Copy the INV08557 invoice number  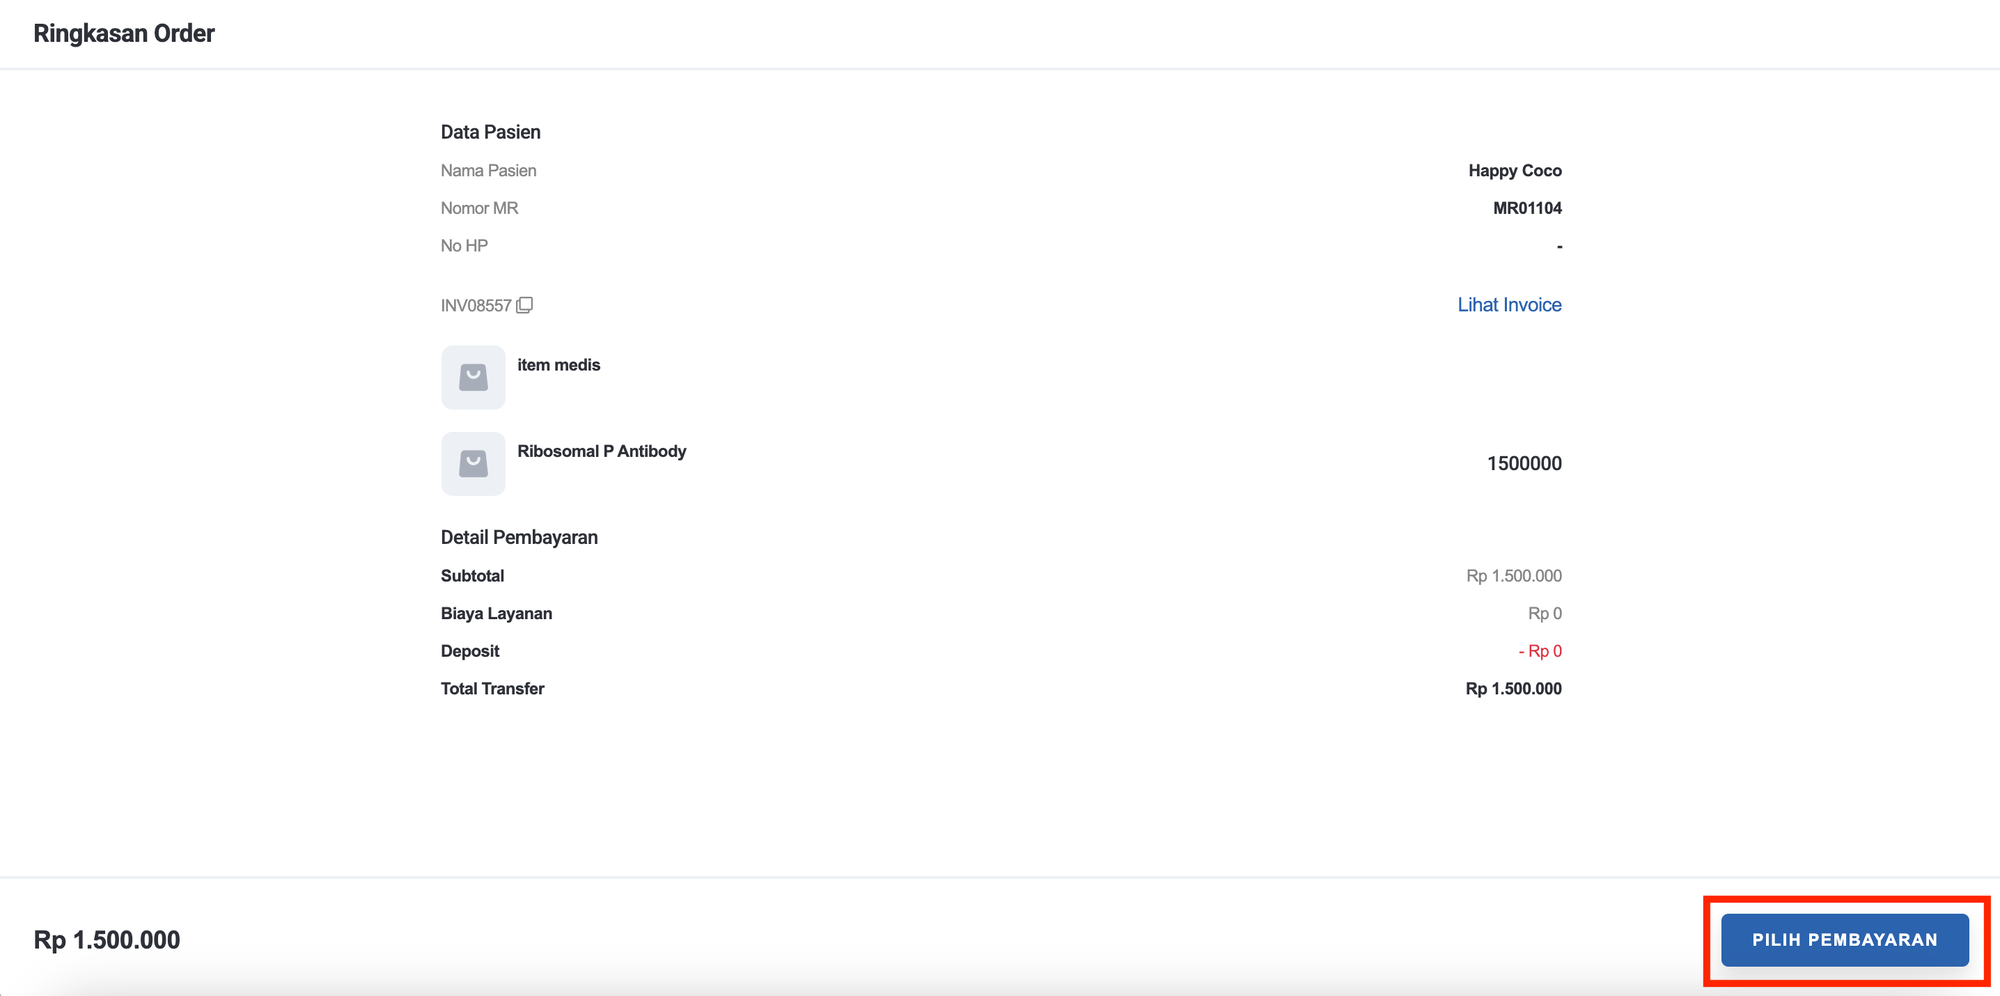(x=525, y=305)
